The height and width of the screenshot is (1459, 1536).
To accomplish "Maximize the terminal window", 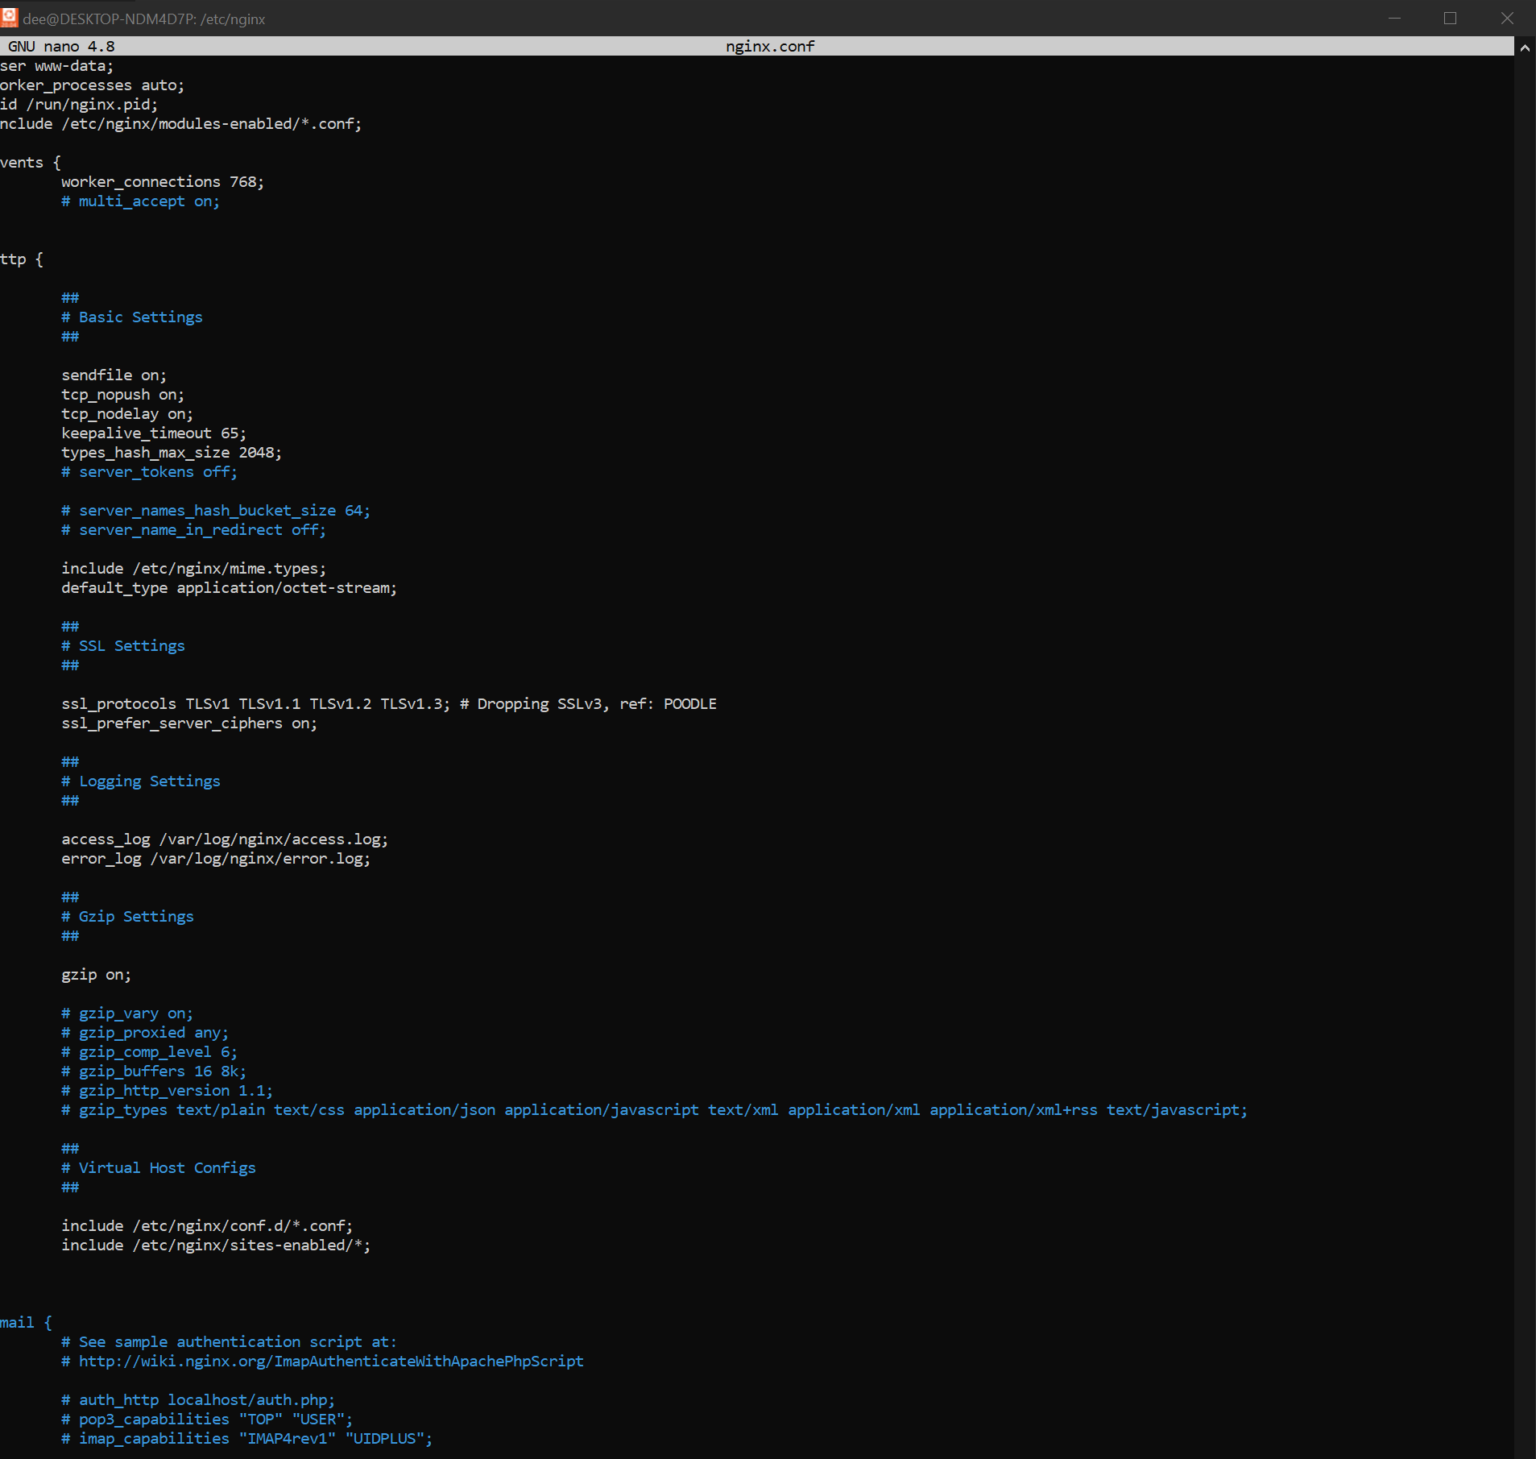I will pos(1450,18).
